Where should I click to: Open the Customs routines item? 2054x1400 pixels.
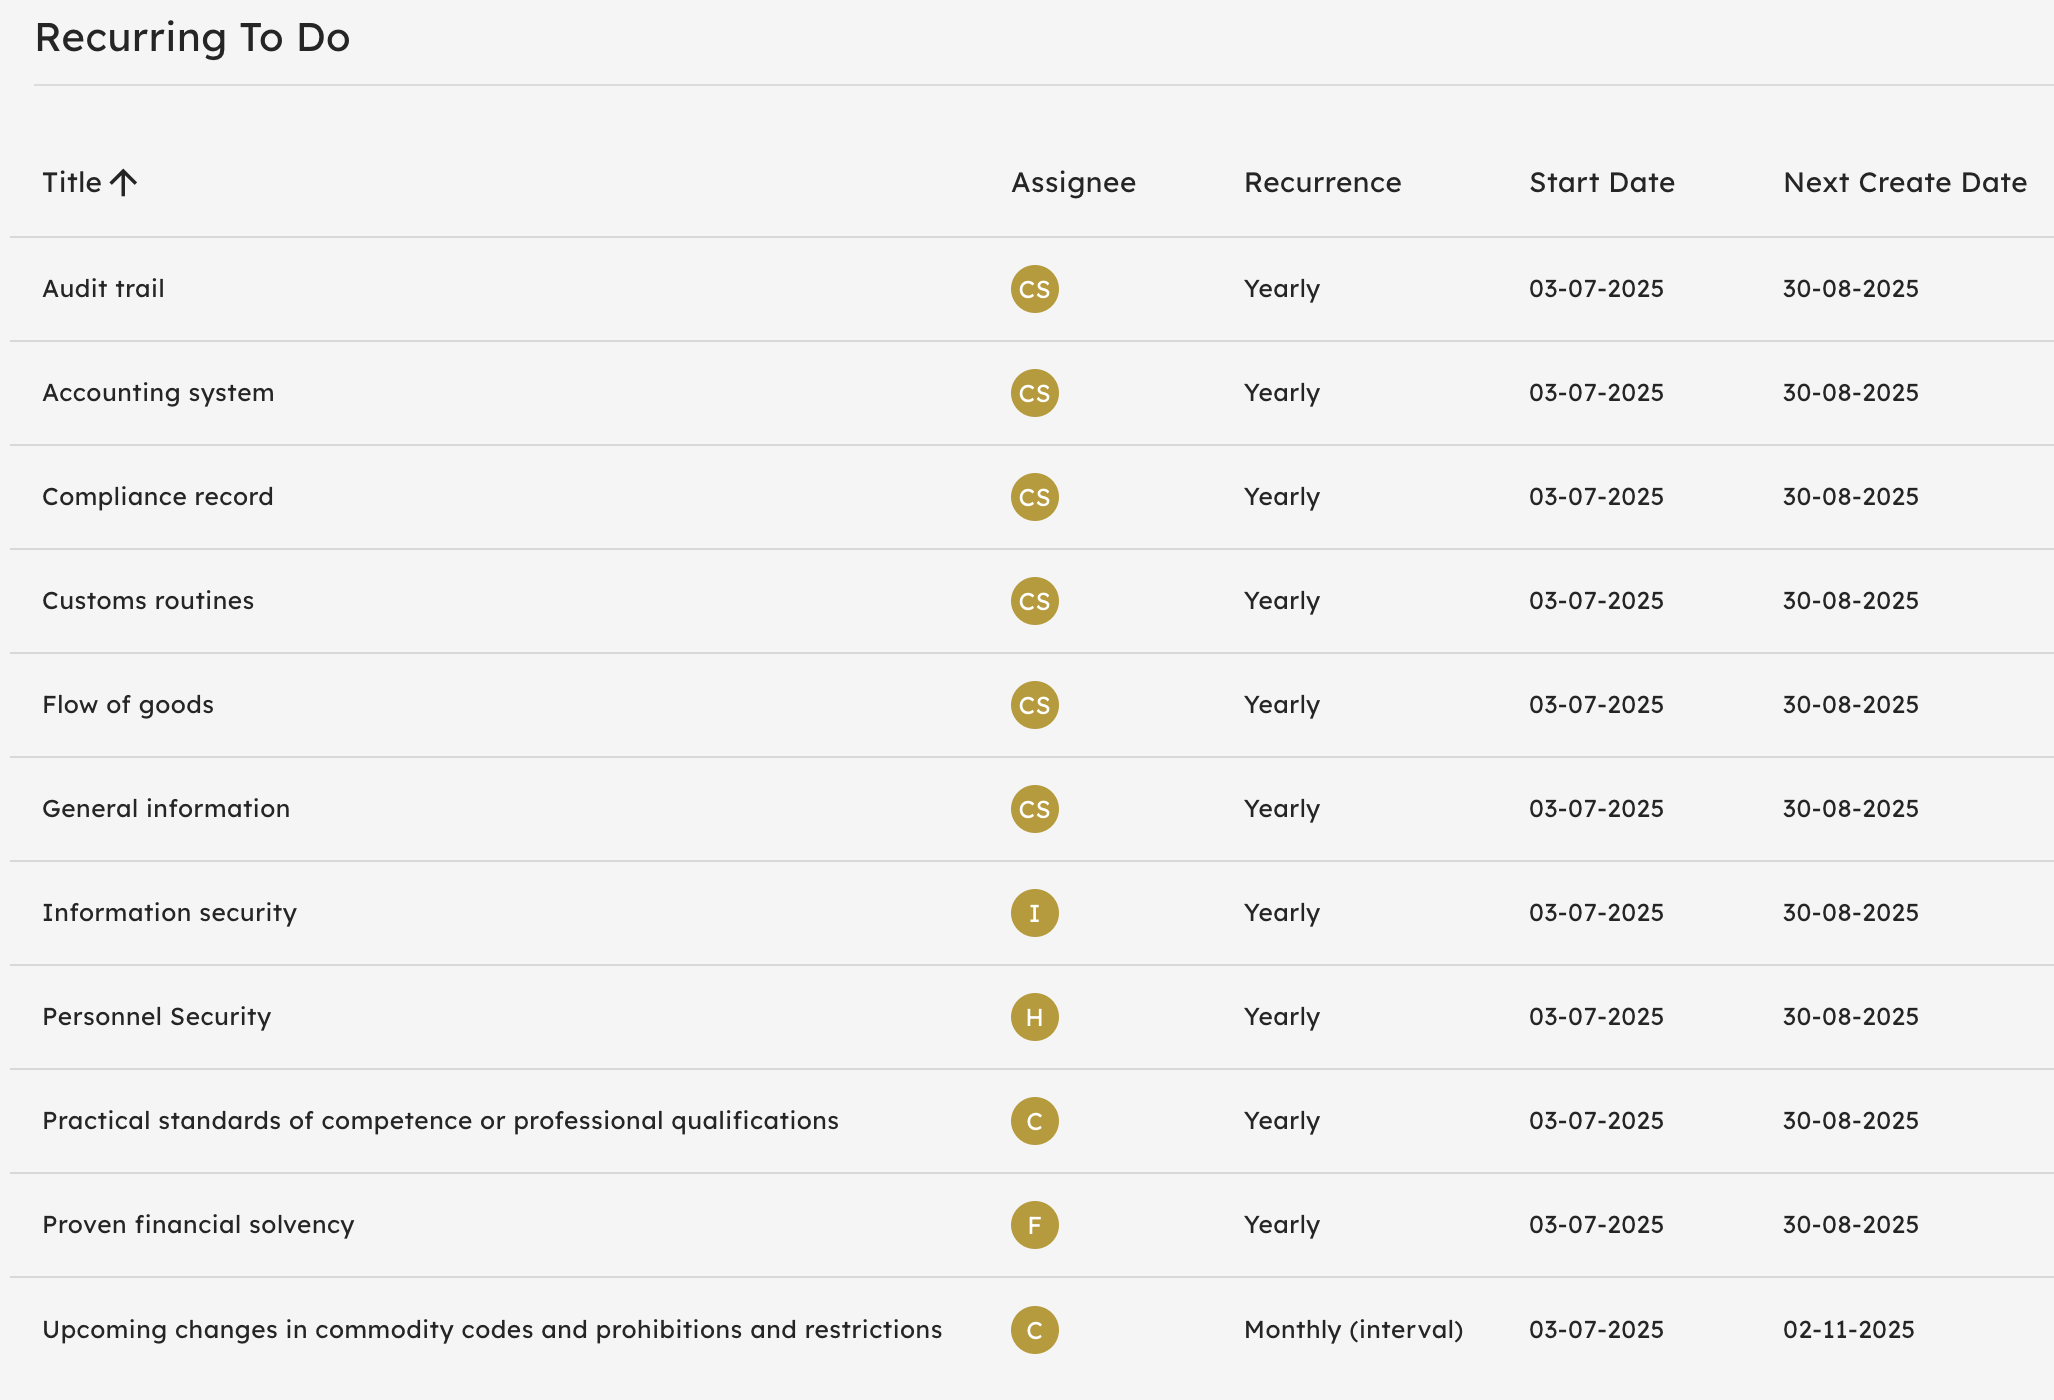148,601
